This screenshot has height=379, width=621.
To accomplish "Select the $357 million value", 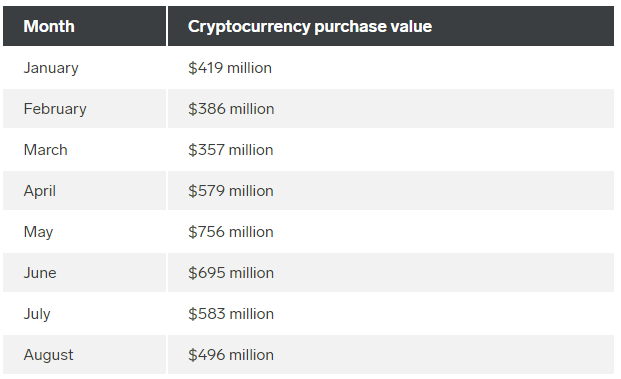I will pyautogui.click(x=231, y=150).
